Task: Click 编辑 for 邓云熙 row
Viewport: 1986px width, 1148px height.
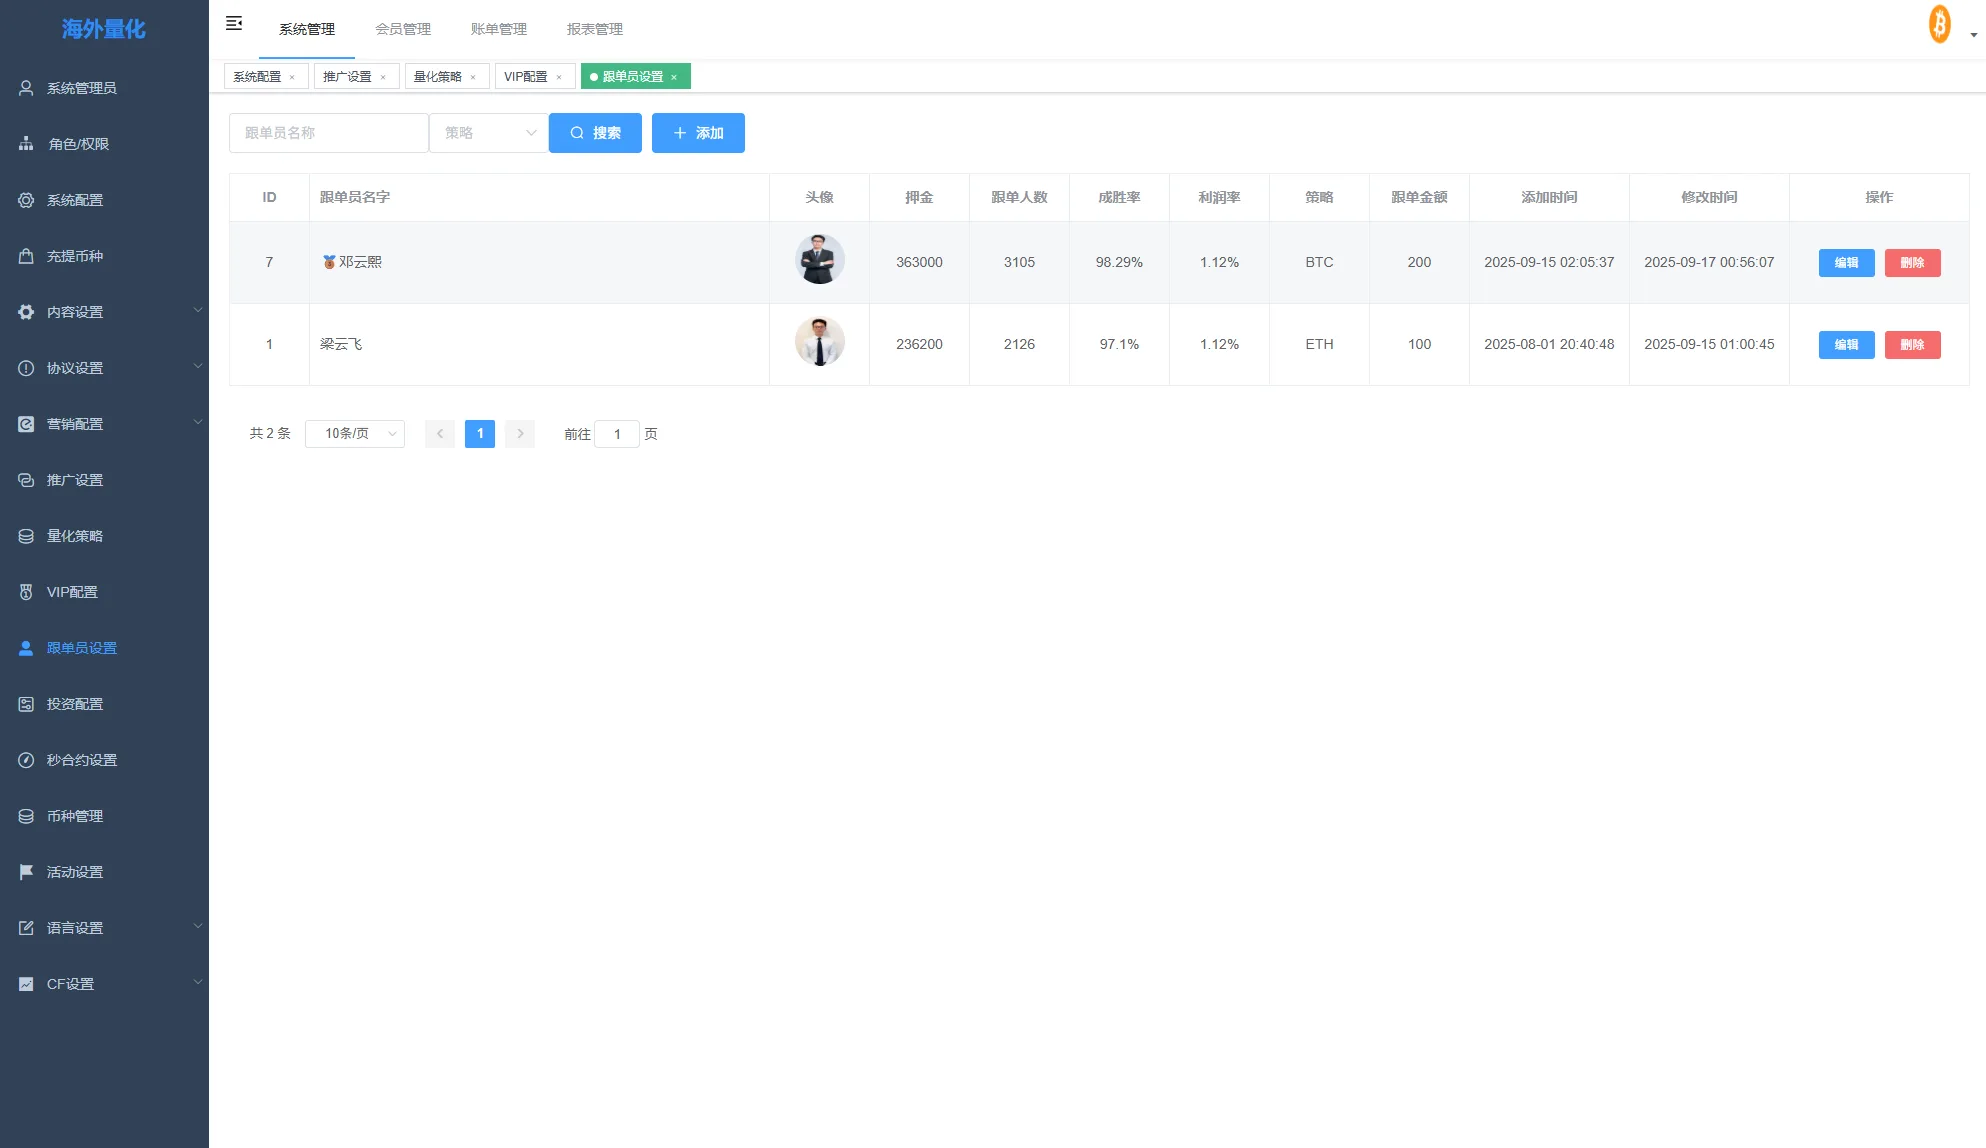Action: coord(1846,263)
